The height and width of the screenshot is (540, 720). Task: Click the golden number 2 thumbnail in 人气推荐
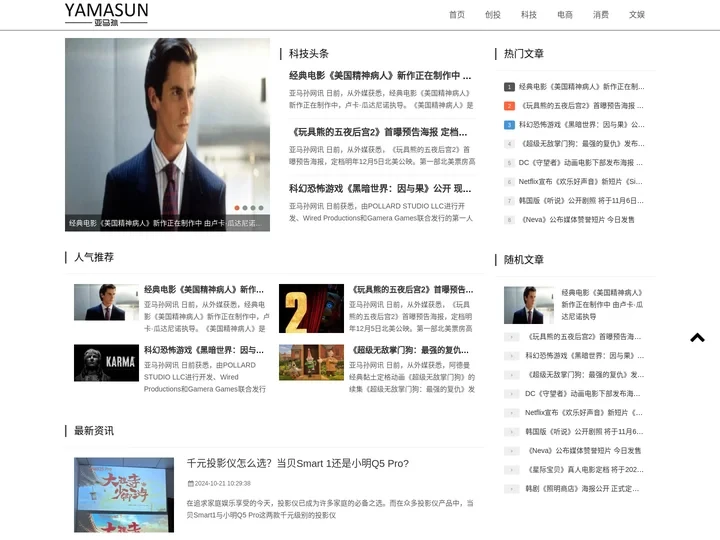click(x=311, y=308)
